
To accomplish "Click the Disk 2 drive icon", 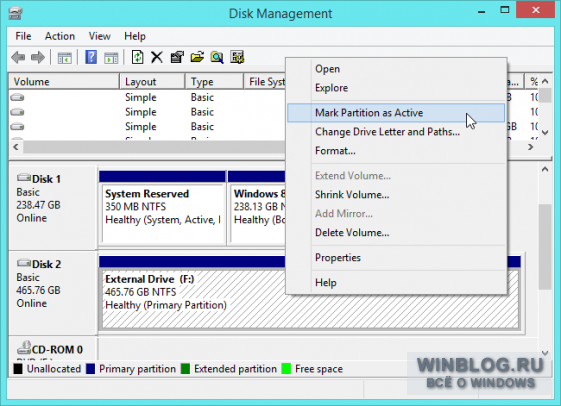I will [x=24, y=263].
